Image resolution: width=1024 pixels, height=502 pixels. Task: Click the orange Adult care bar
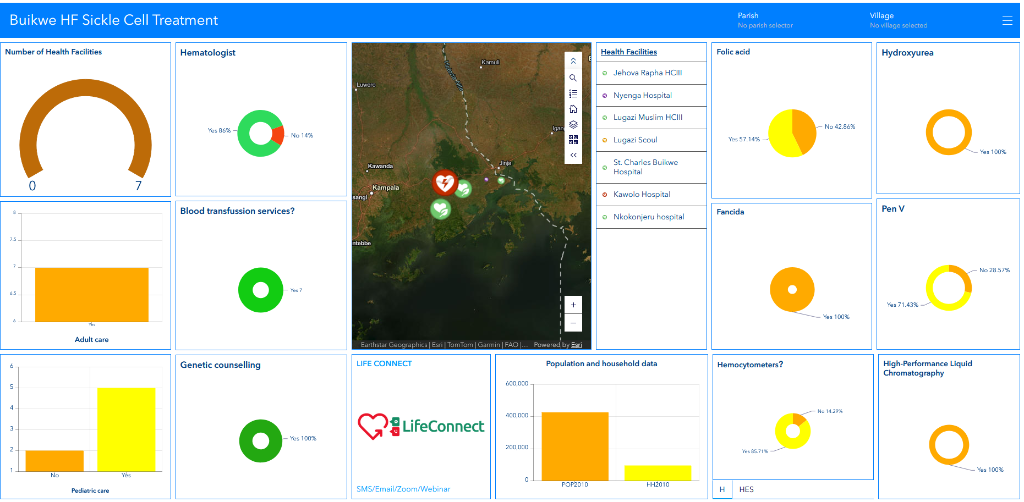coord(91,294)
